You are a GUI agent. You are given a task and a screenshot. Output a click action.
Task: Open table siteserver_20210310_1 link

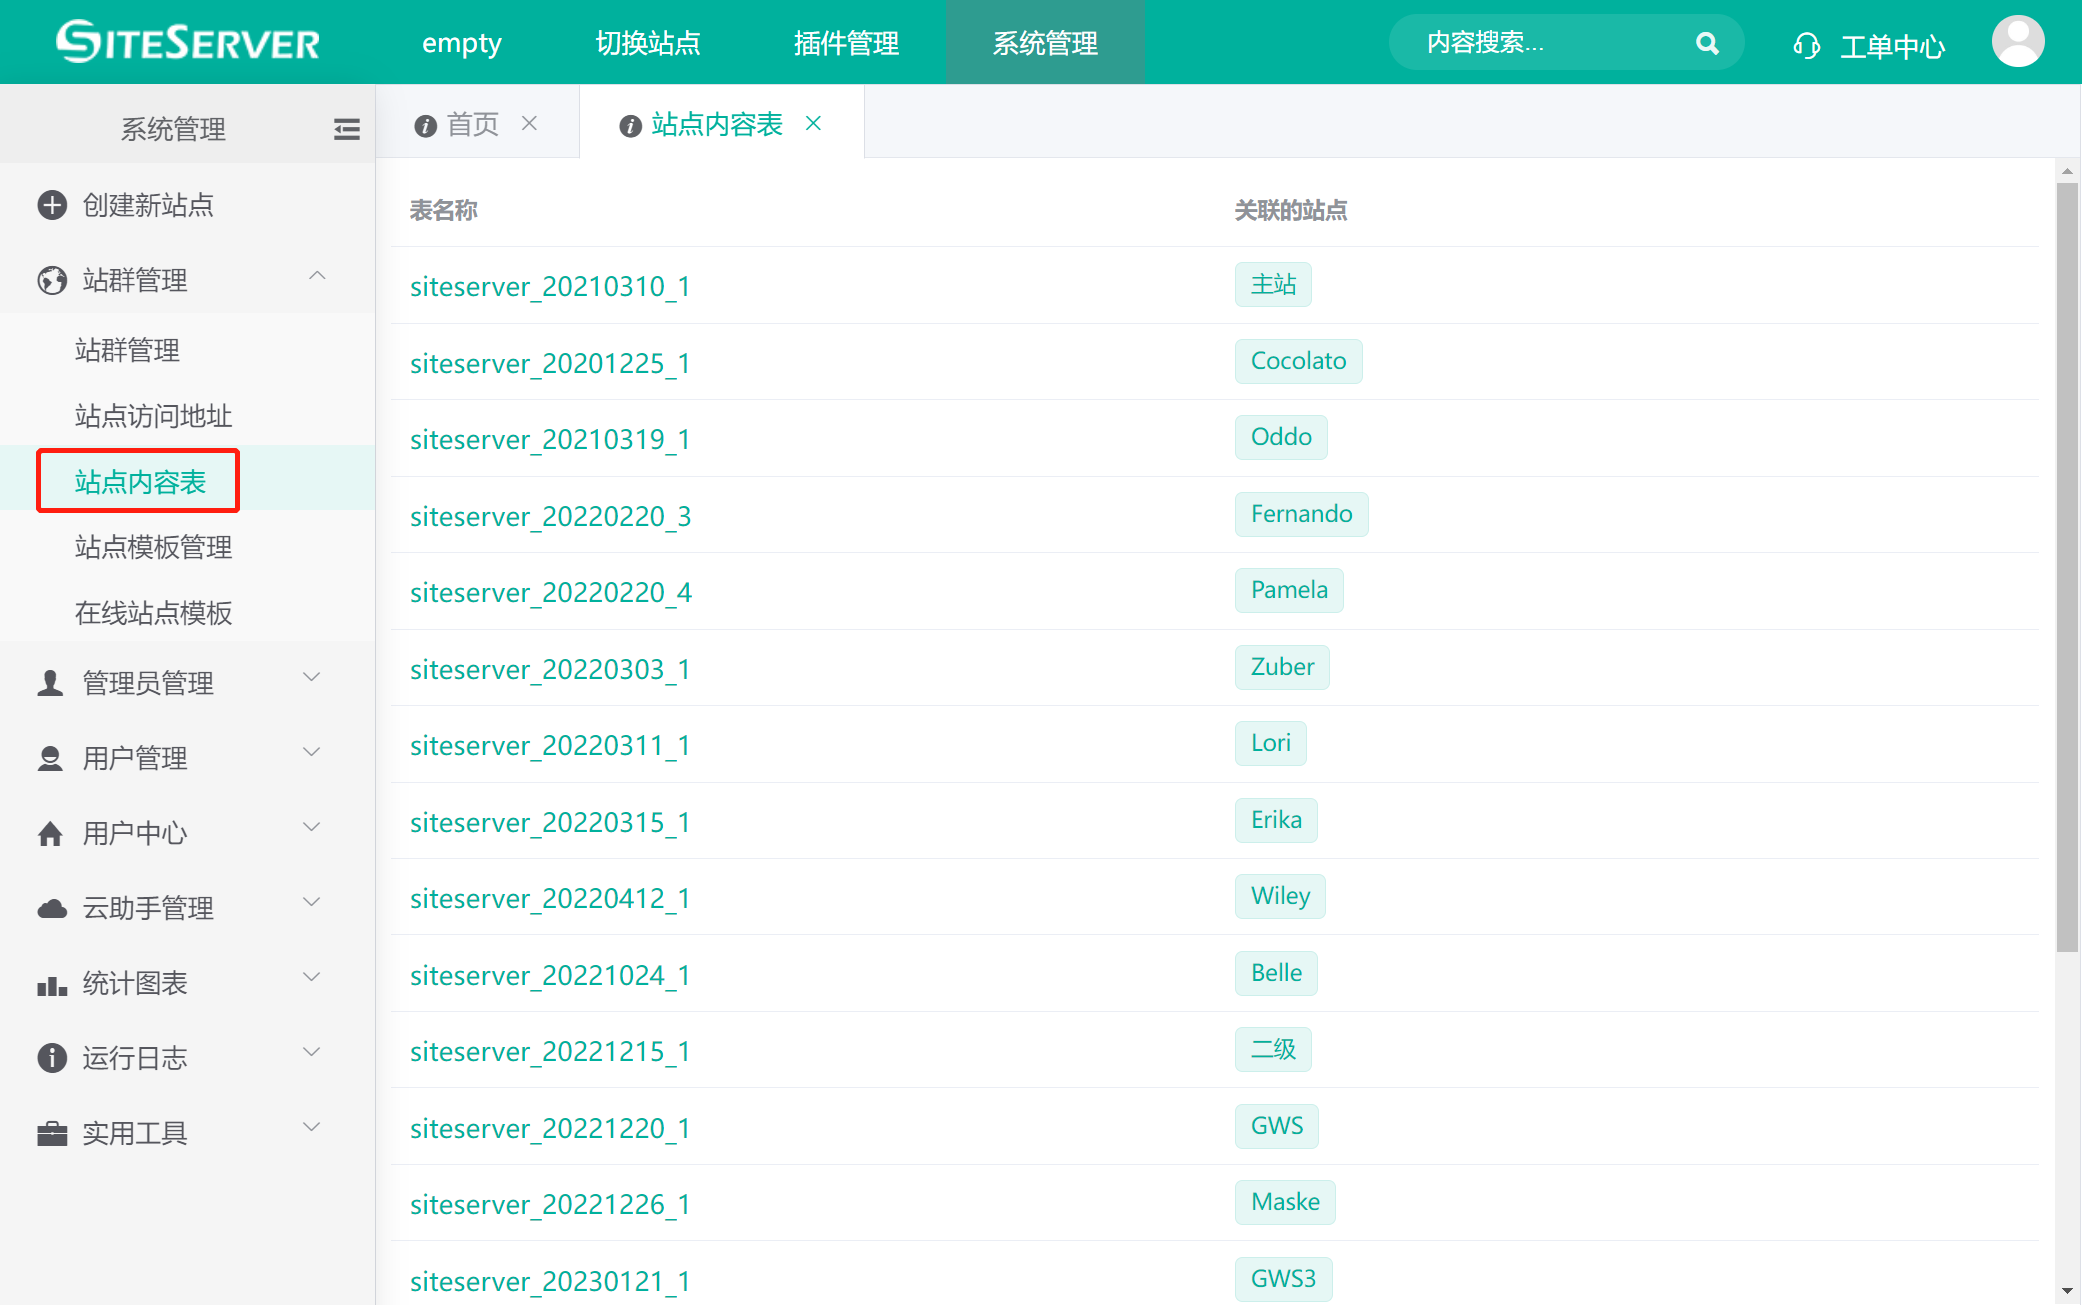coord(550,287)
